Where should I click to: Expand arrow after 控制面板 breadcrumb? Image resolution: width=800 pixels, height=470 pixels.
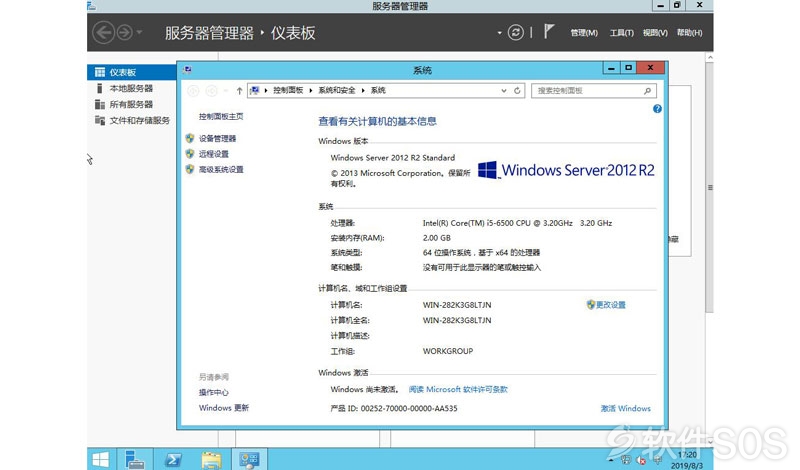(311, 90)
